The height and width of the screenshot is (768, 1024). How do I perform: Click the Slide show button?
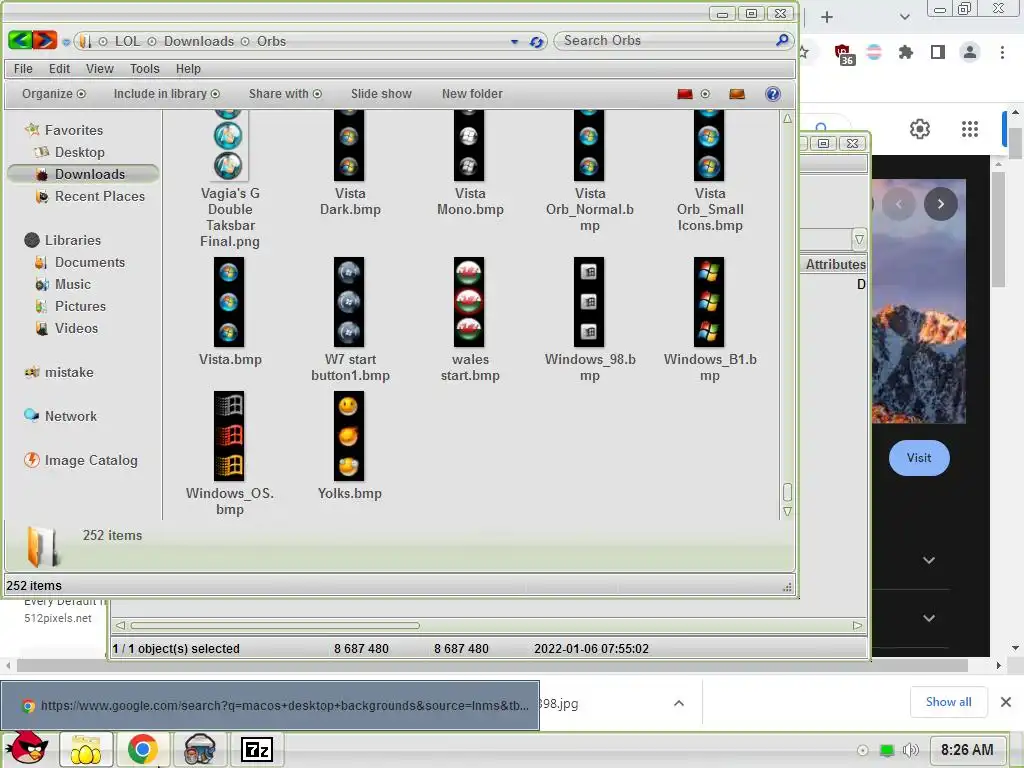[x=381, y=94]
